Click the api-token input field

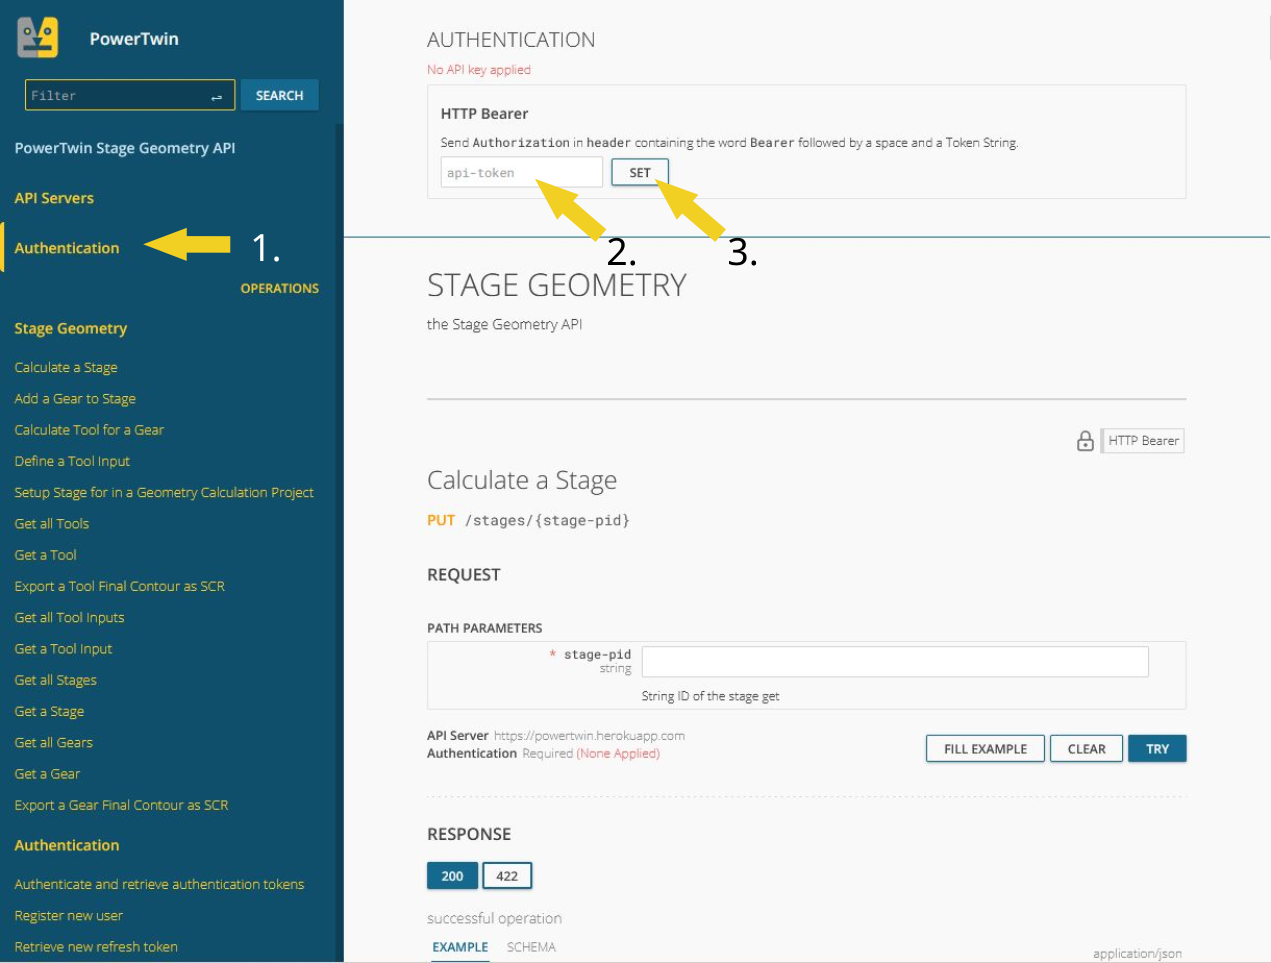(x=520, y=172)
